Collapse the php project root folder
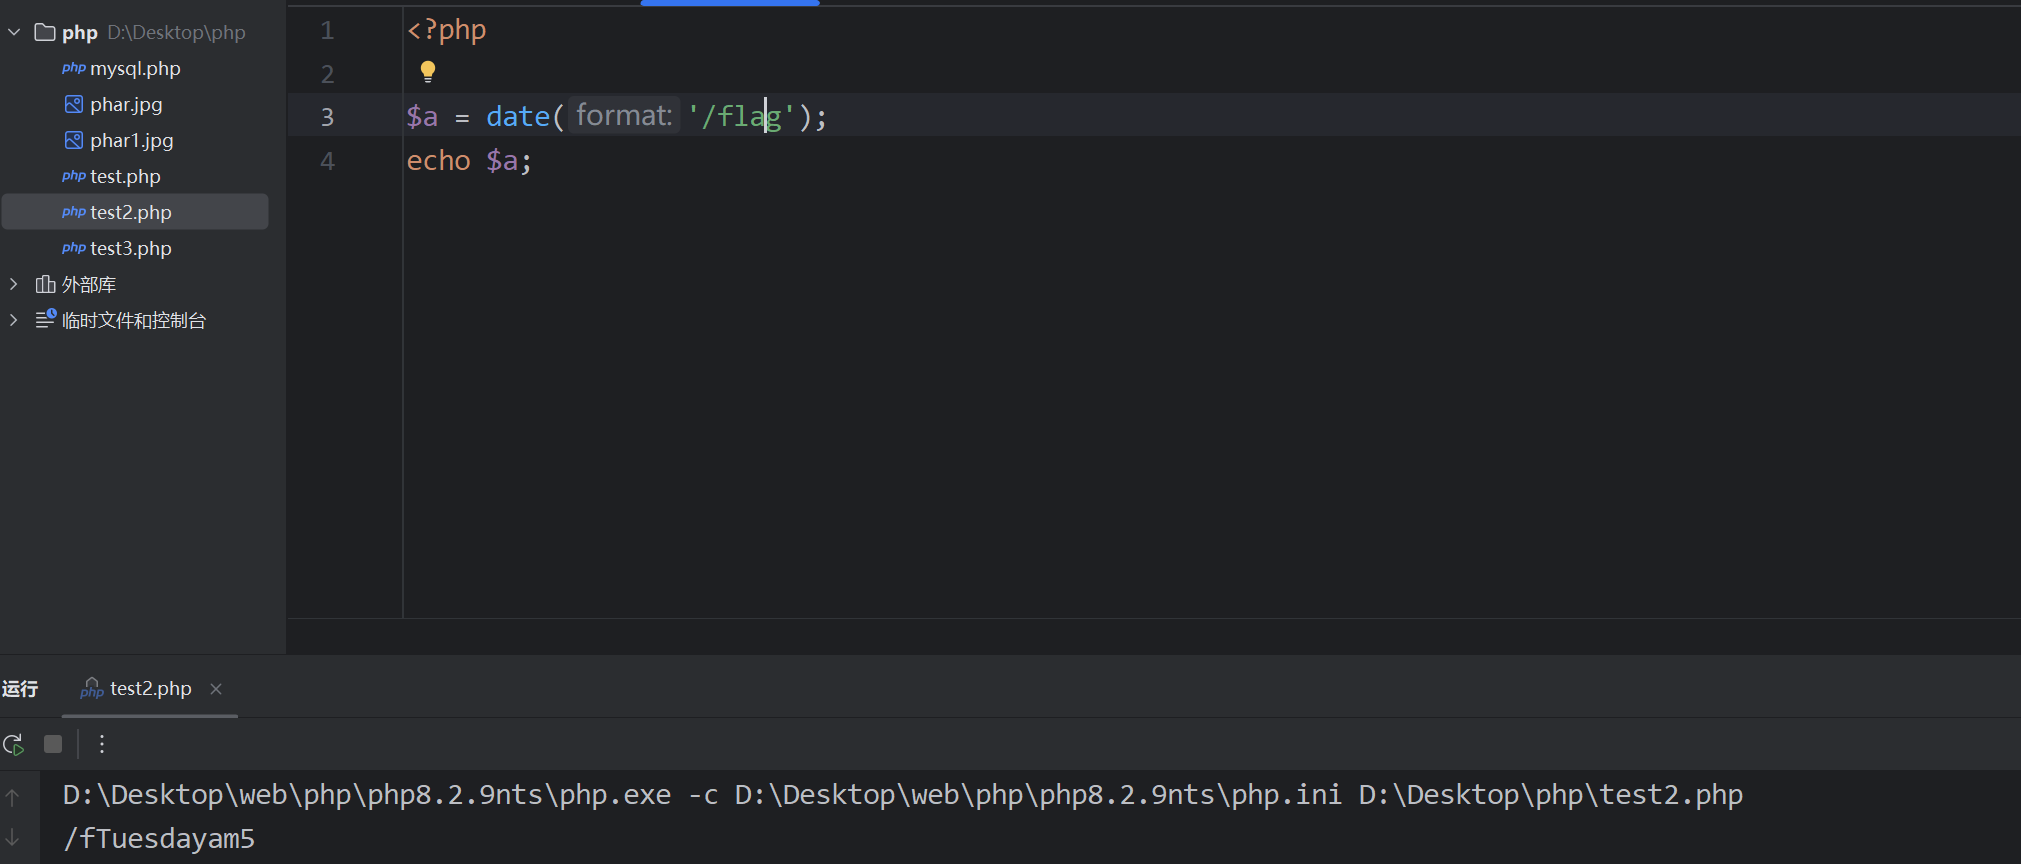 [14, 33]
